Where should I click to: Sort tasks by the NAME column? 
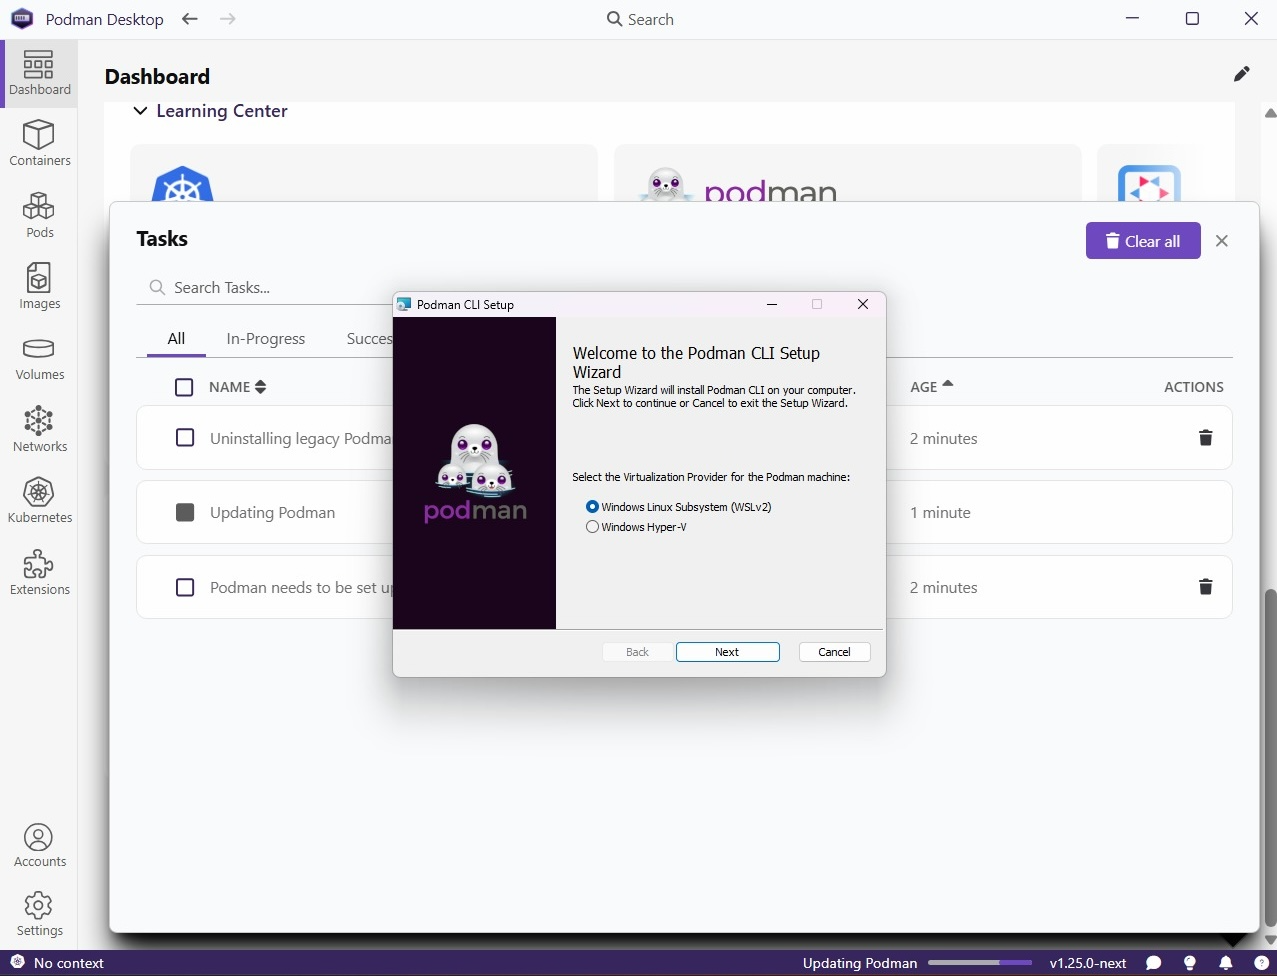238,387
